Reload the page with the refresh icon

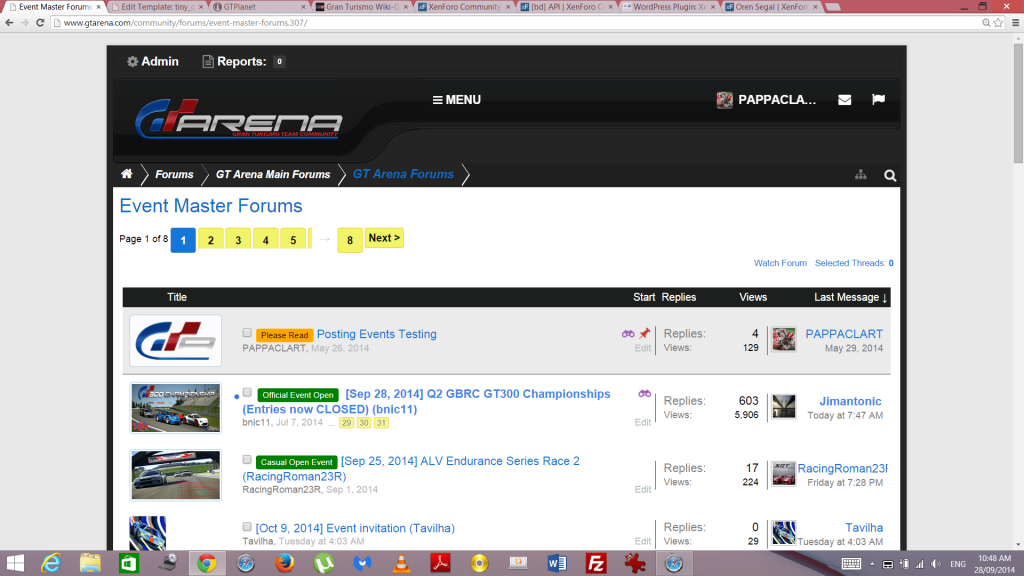(40, 22)
